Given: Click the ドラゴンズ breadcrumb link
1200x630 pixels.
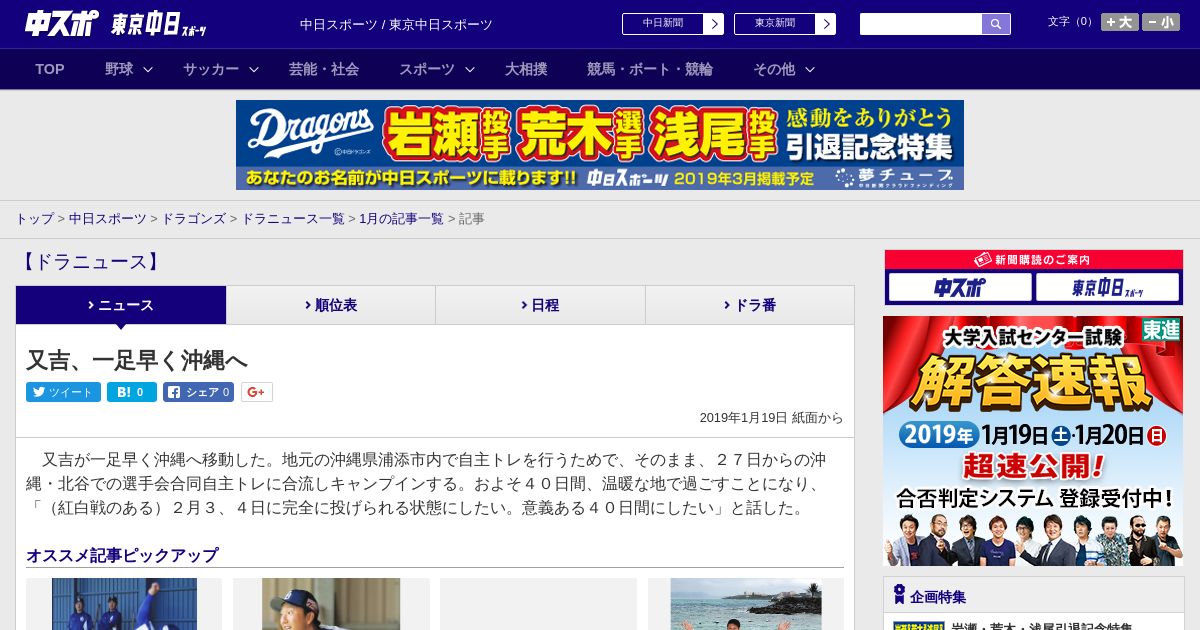Looking at the screenshot, I should (193, 219).
